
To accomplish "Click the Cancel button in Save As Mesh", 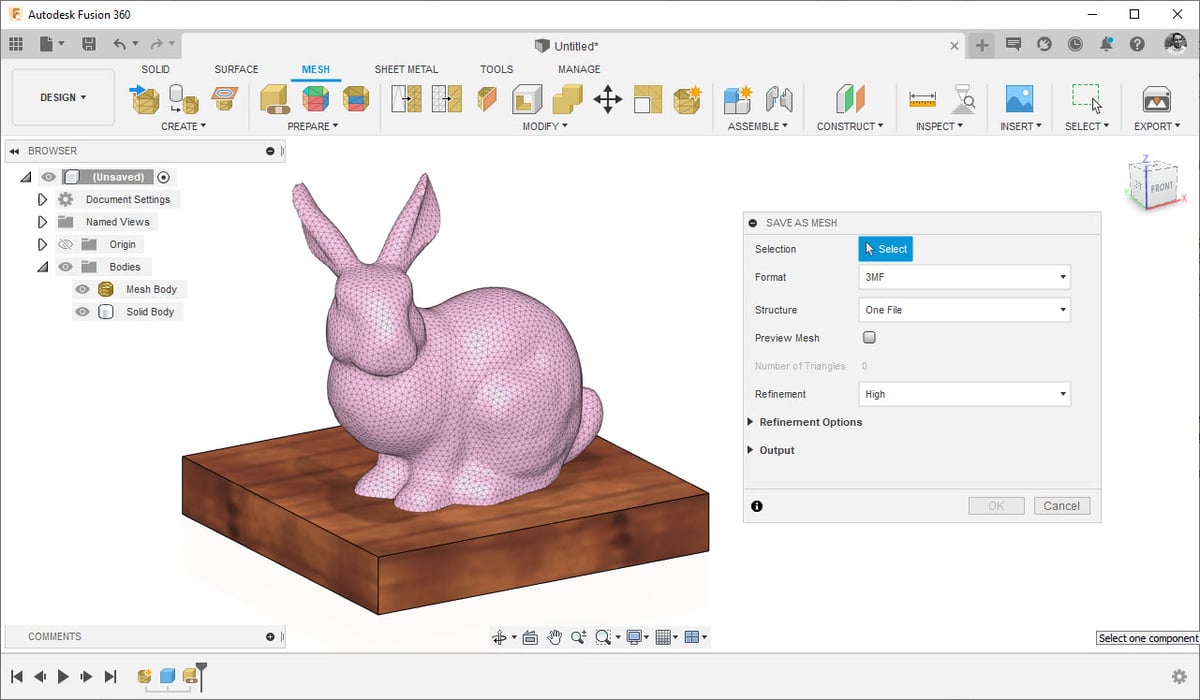I will tap(1062, 506).
